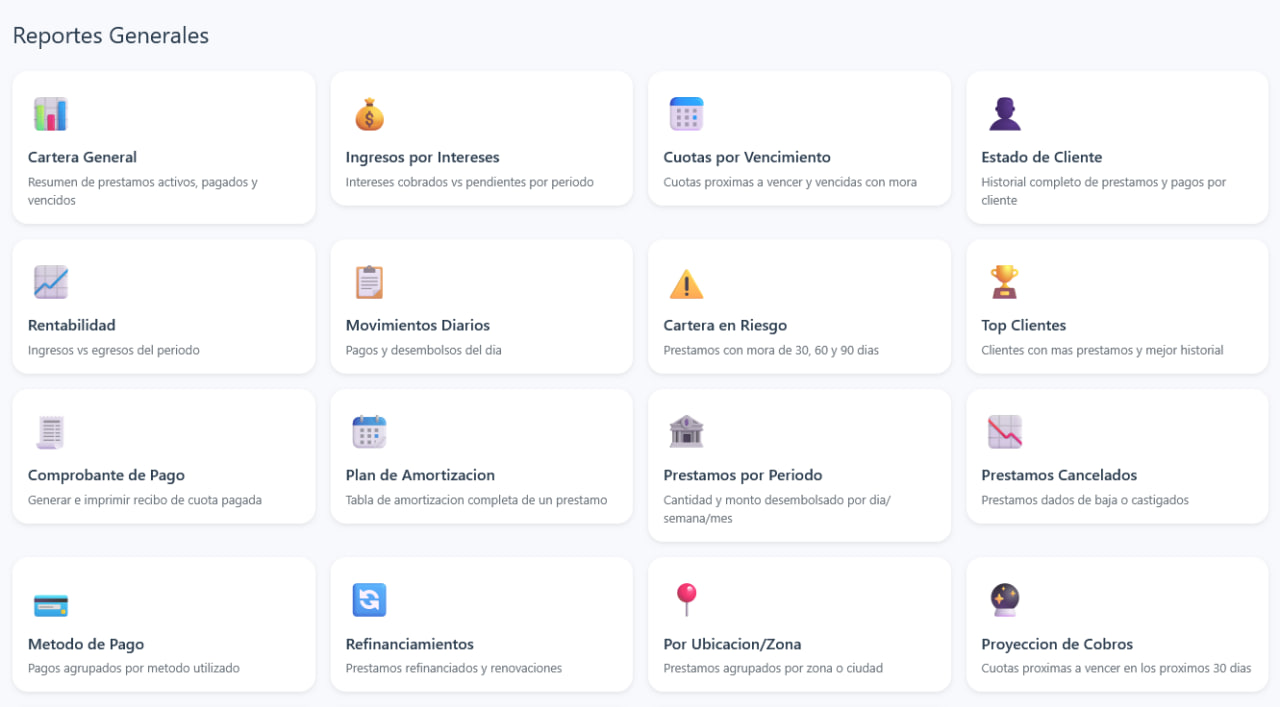This screenshot has height=707, width=1280.
Task: Click the bar chart icon for Cartera General
Action: coord(50,114)
